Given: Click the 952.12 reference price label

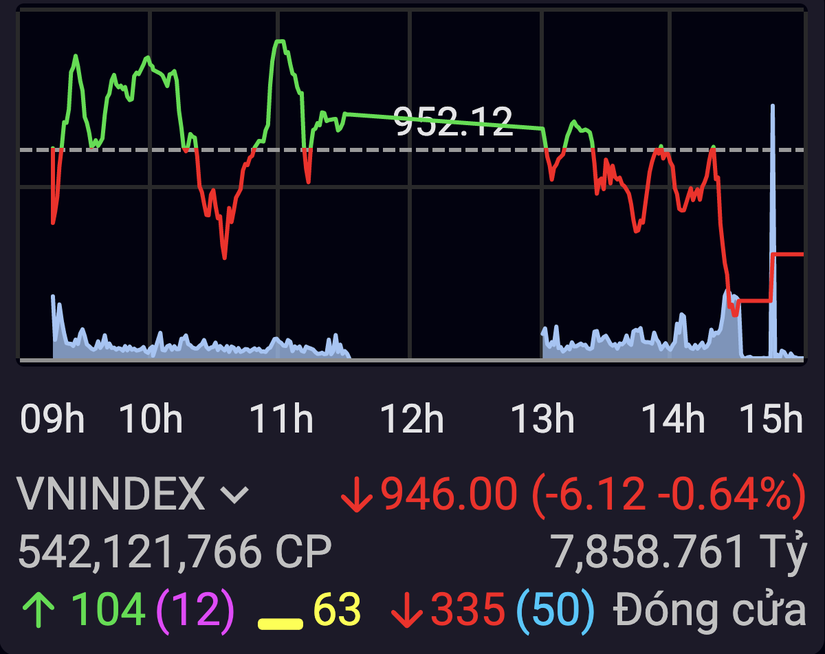Looking at the screenshot, I should tap(453, 122).
